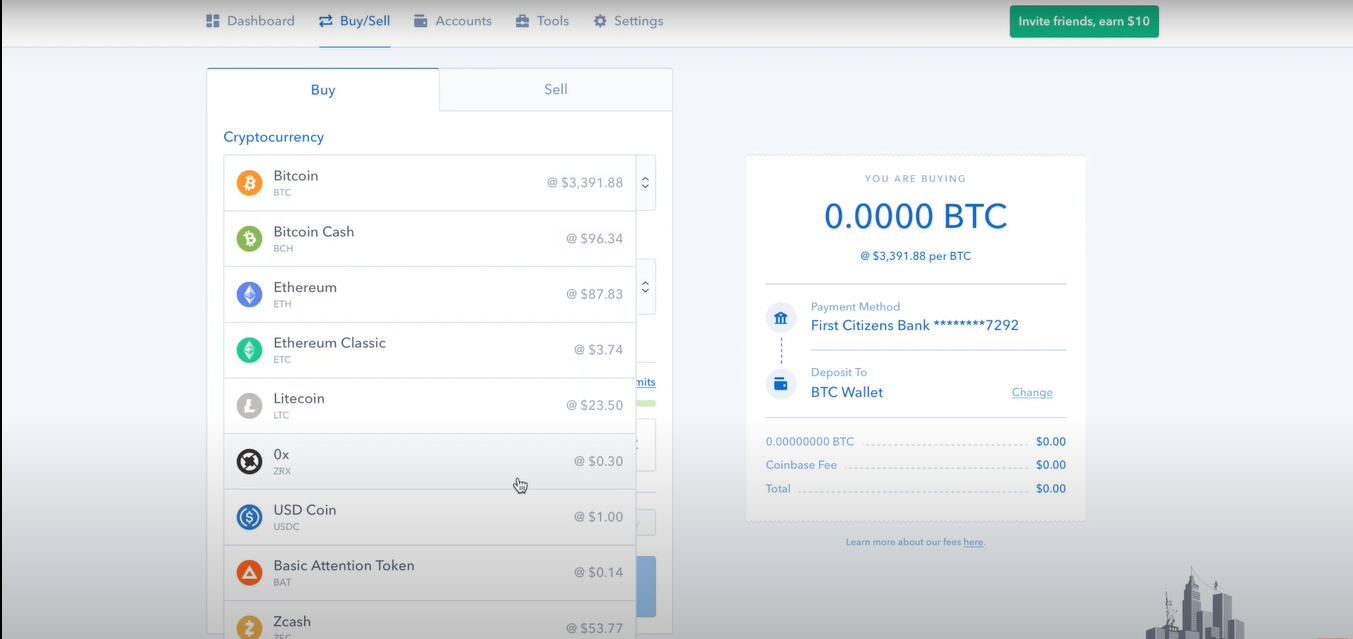Open the Dashboard page
The image size is (1353, 639).
tap(250, 20)
